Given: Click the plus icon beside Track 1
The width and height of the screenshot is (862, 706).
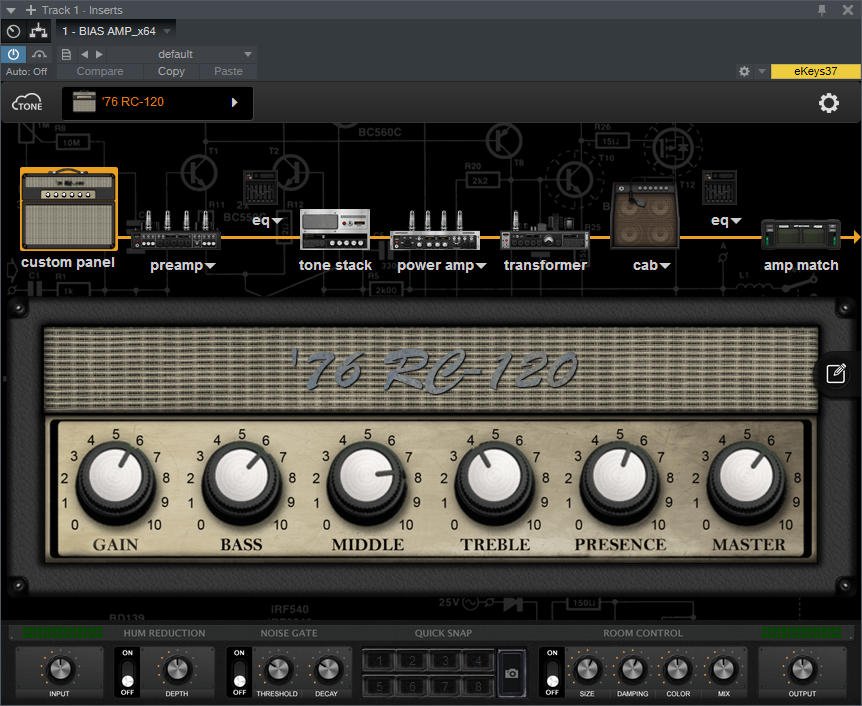Looking at the screenshot, I should click(31, 10).
